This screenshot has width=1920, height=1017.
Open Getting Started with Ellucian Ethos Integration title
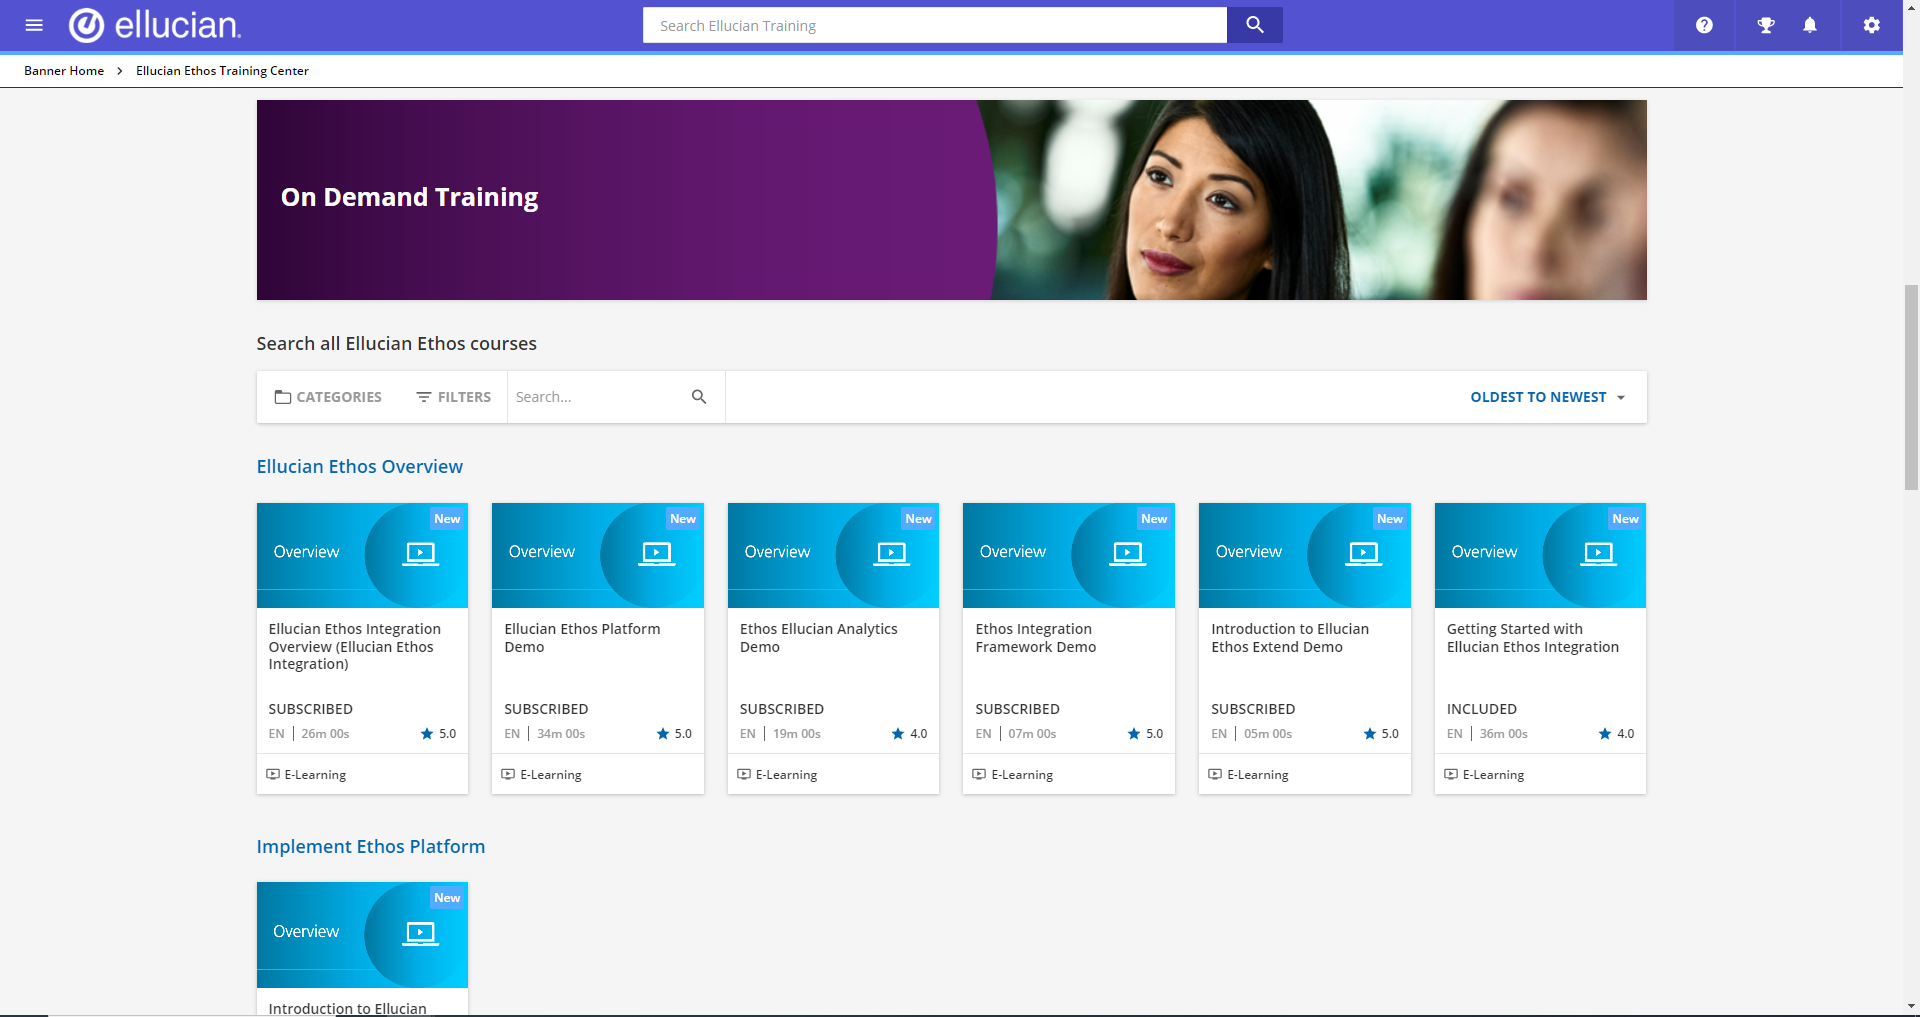click(1532, 638)
